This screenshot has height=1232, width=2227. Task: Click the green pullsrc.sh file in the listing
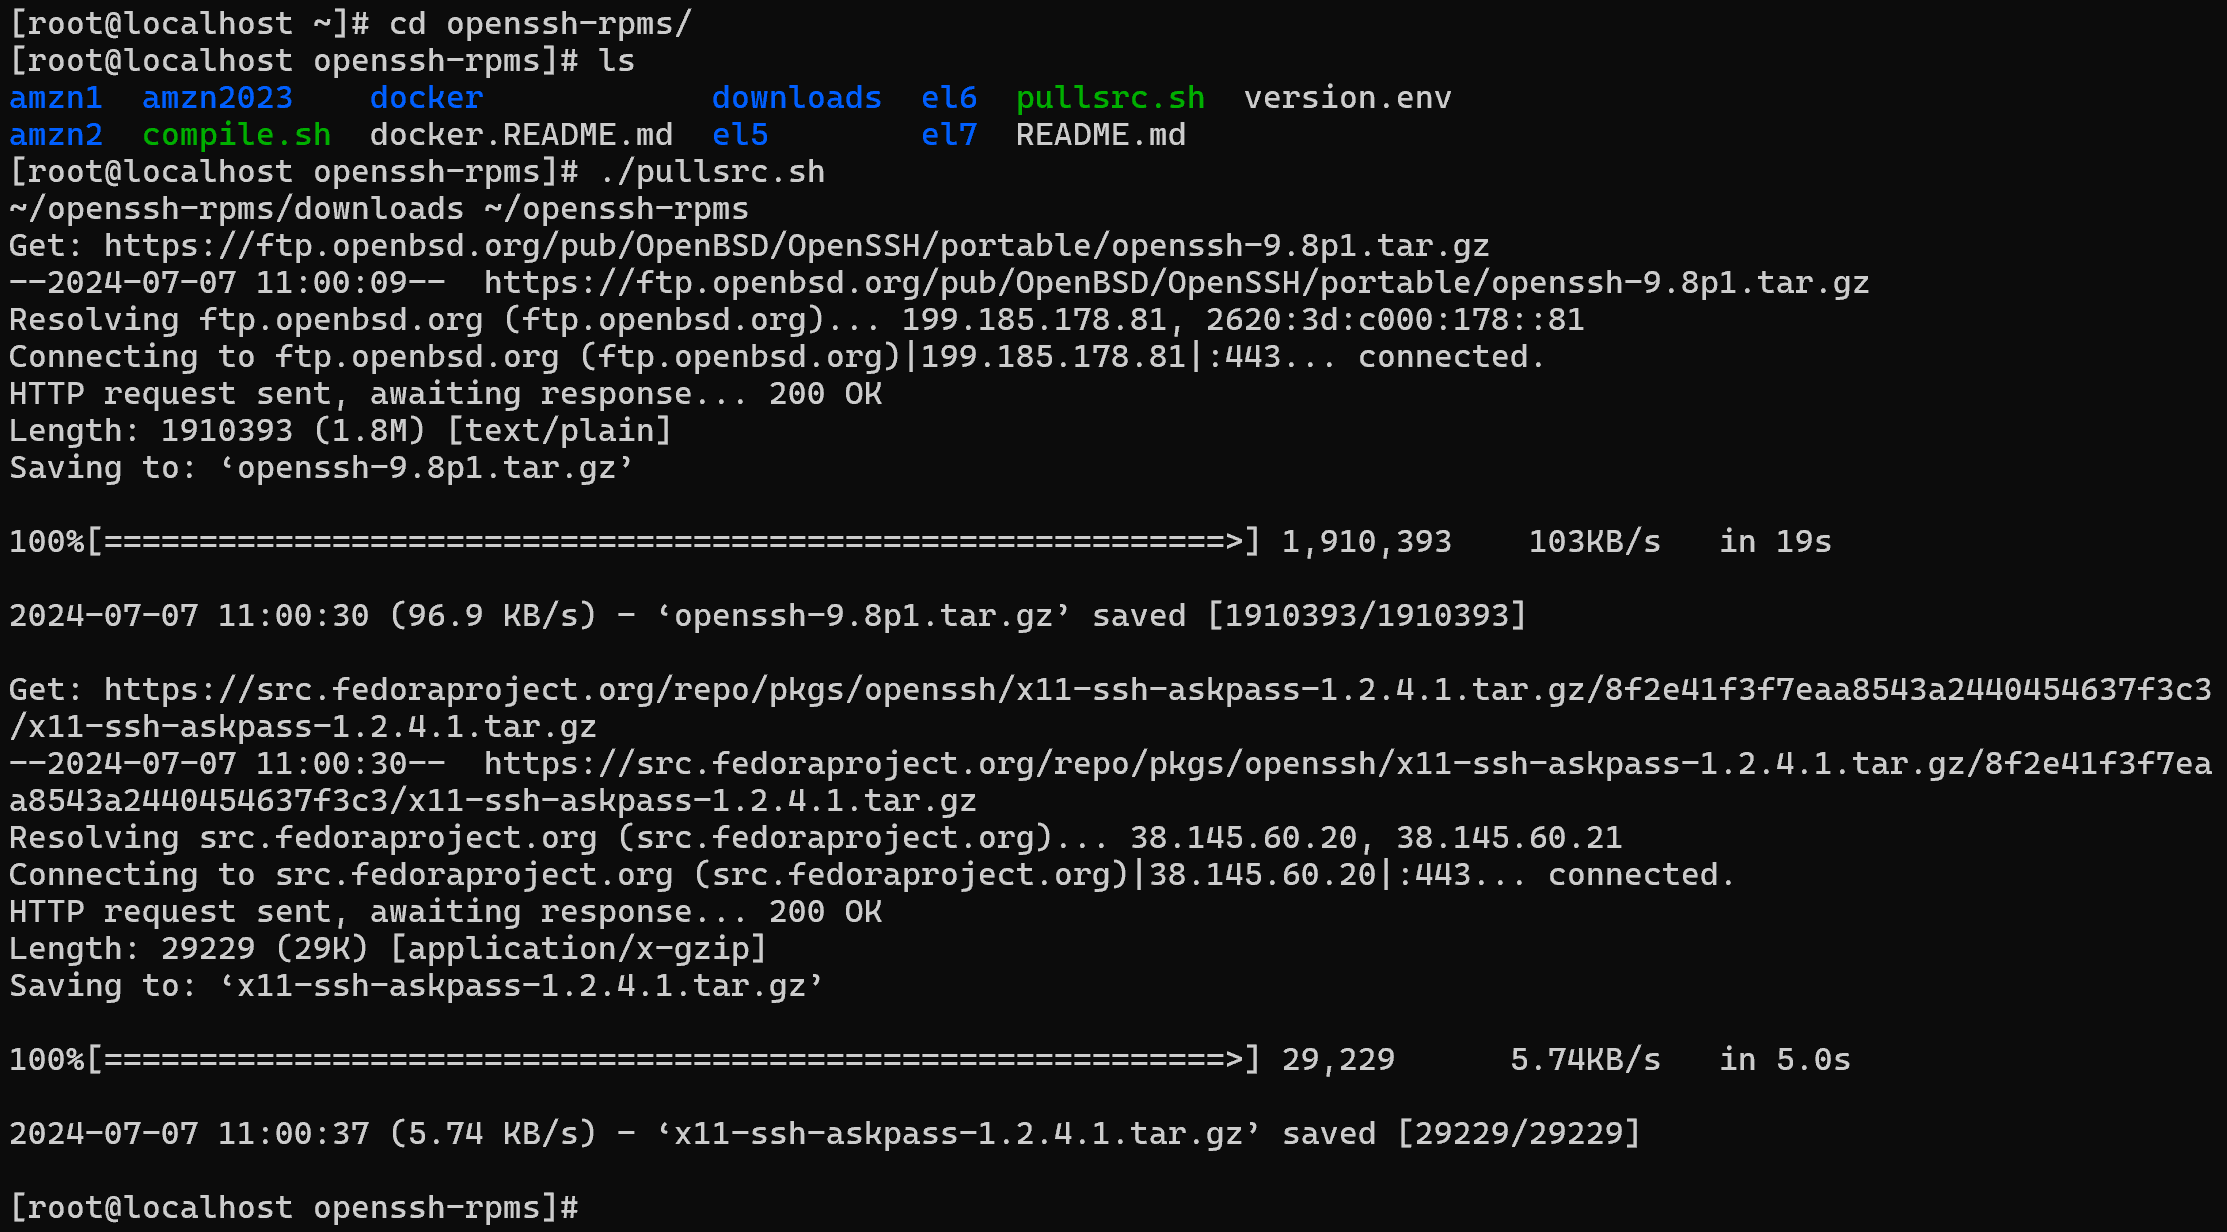[1110, 98]
